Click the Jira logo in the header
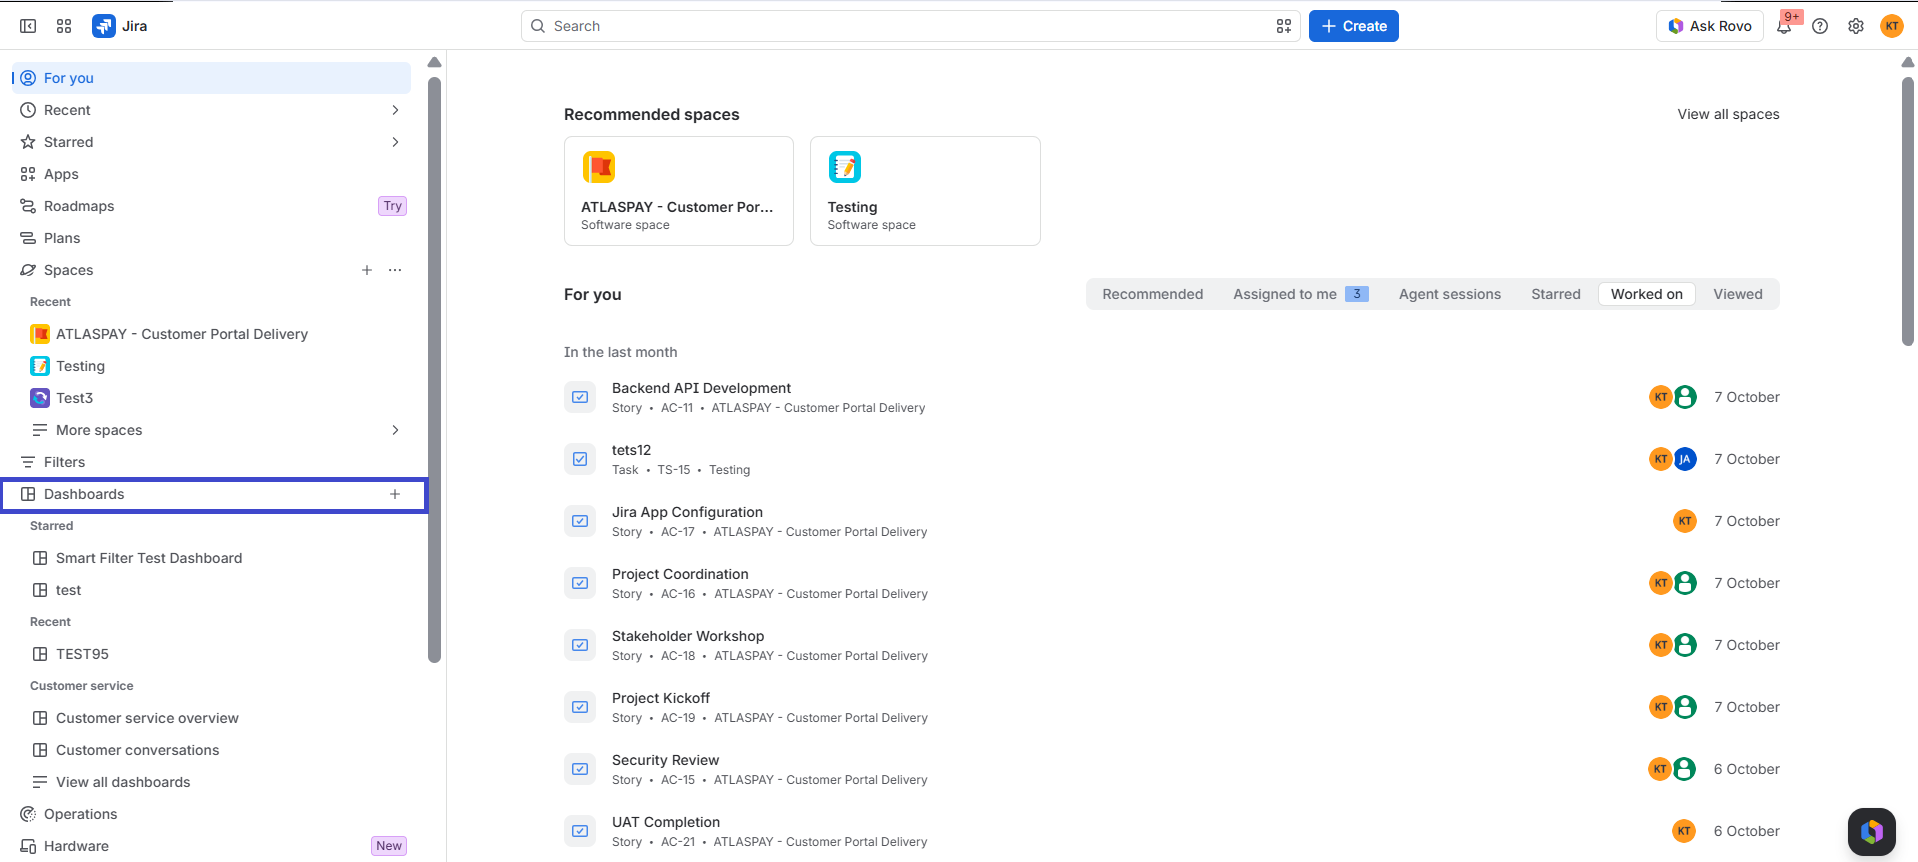 tap(120, 26)
